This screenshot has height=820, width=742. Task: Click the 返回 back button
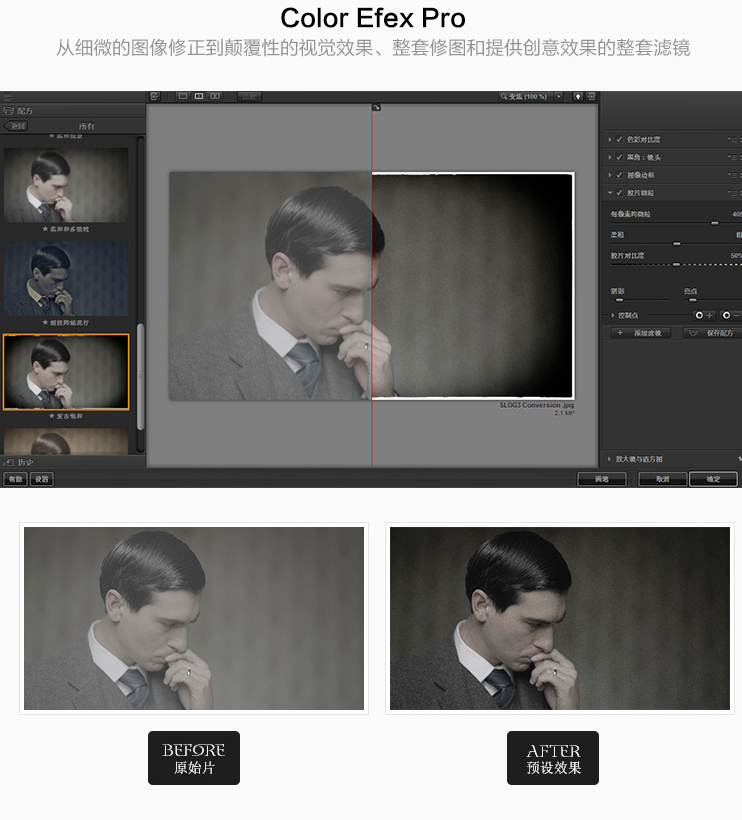click(x=16, y=126)
